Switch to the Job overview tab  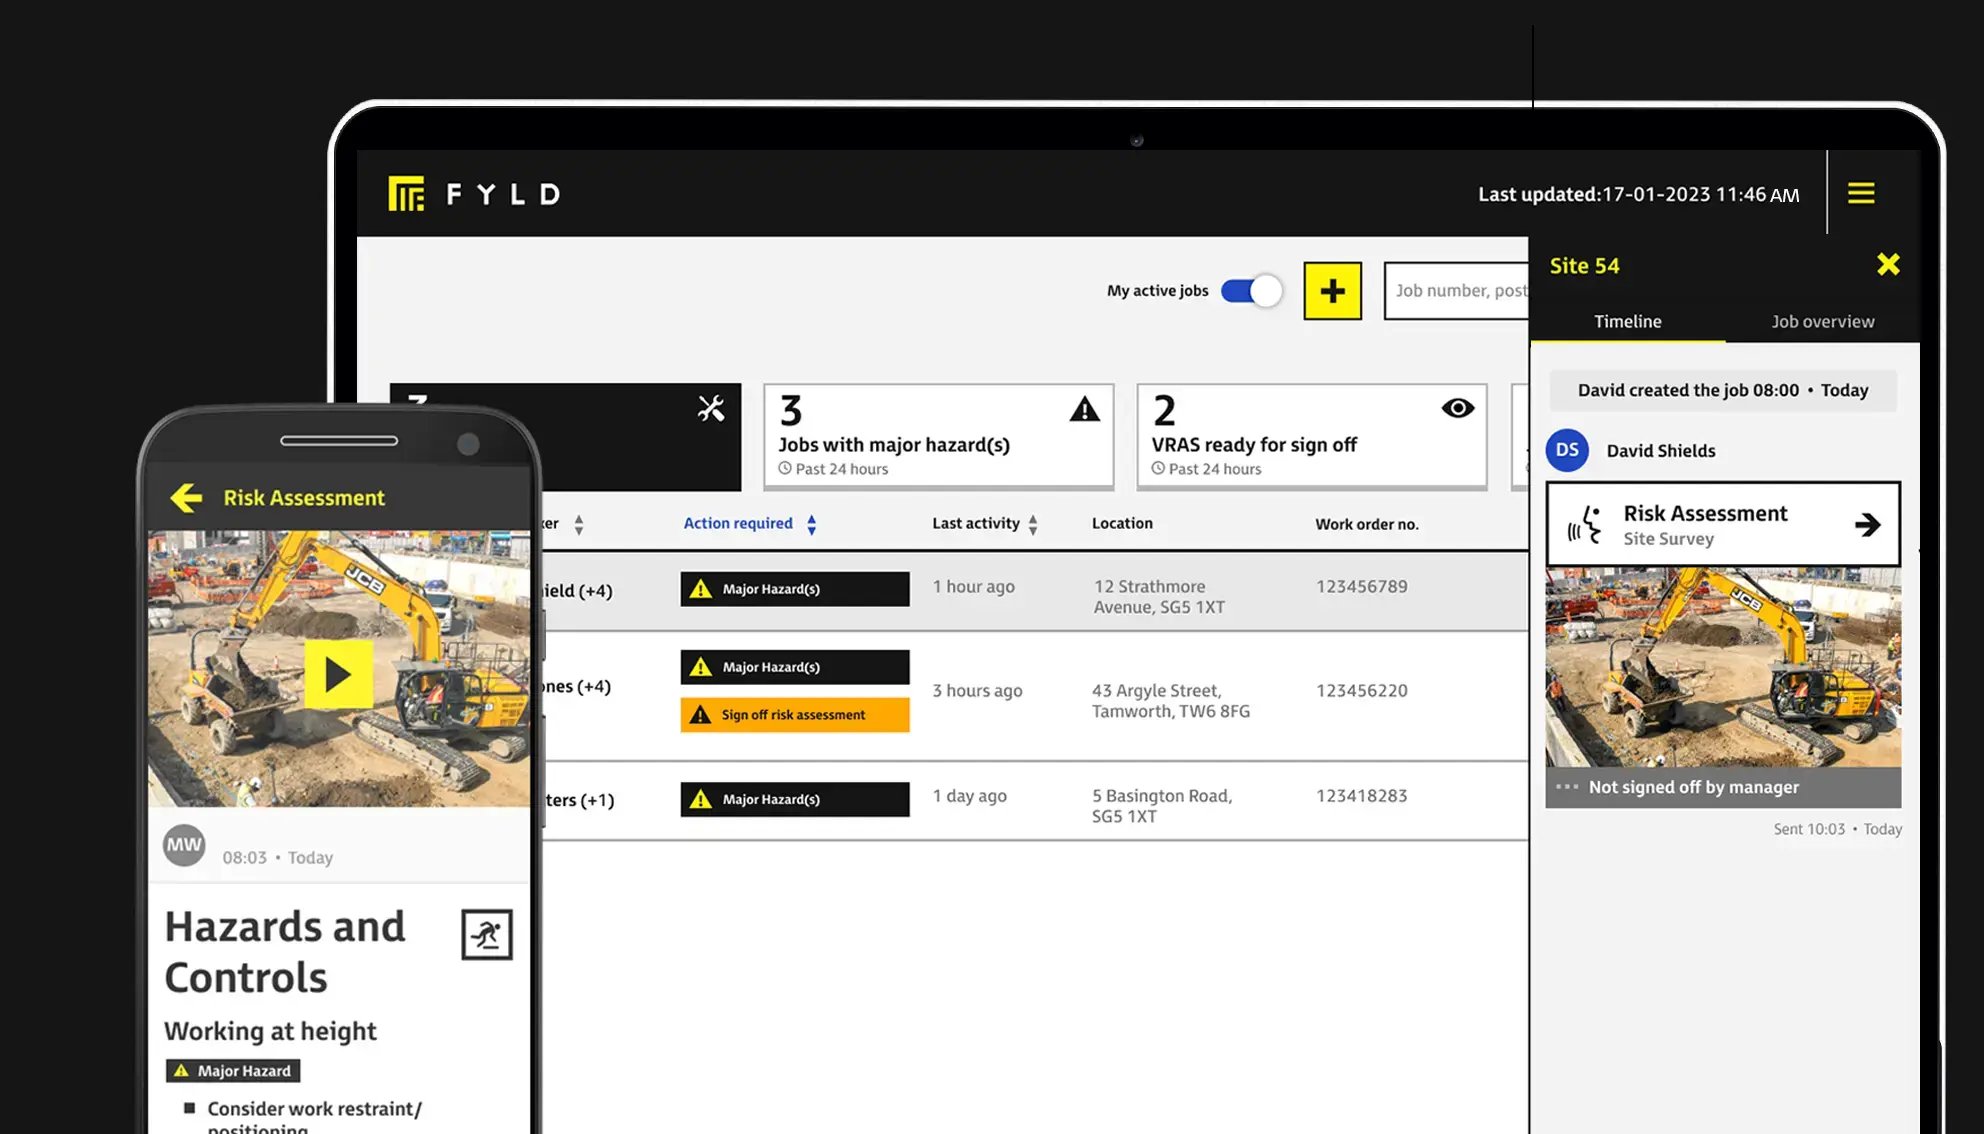(x=1822, y=322)
